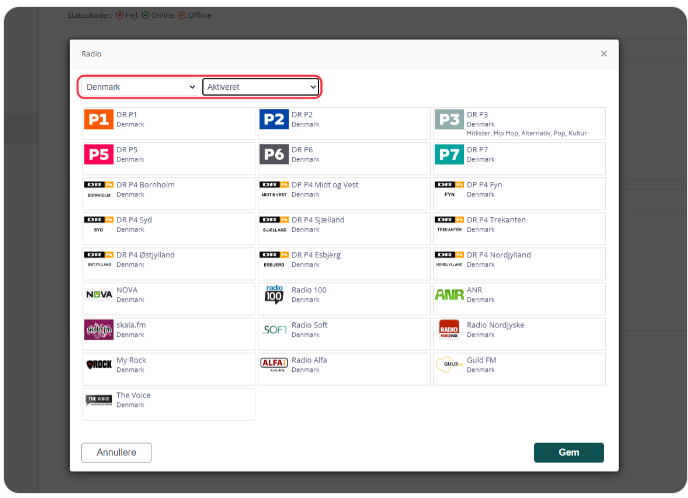Open the Aktiveret status dropdown
688x498 pixels.
260,87
